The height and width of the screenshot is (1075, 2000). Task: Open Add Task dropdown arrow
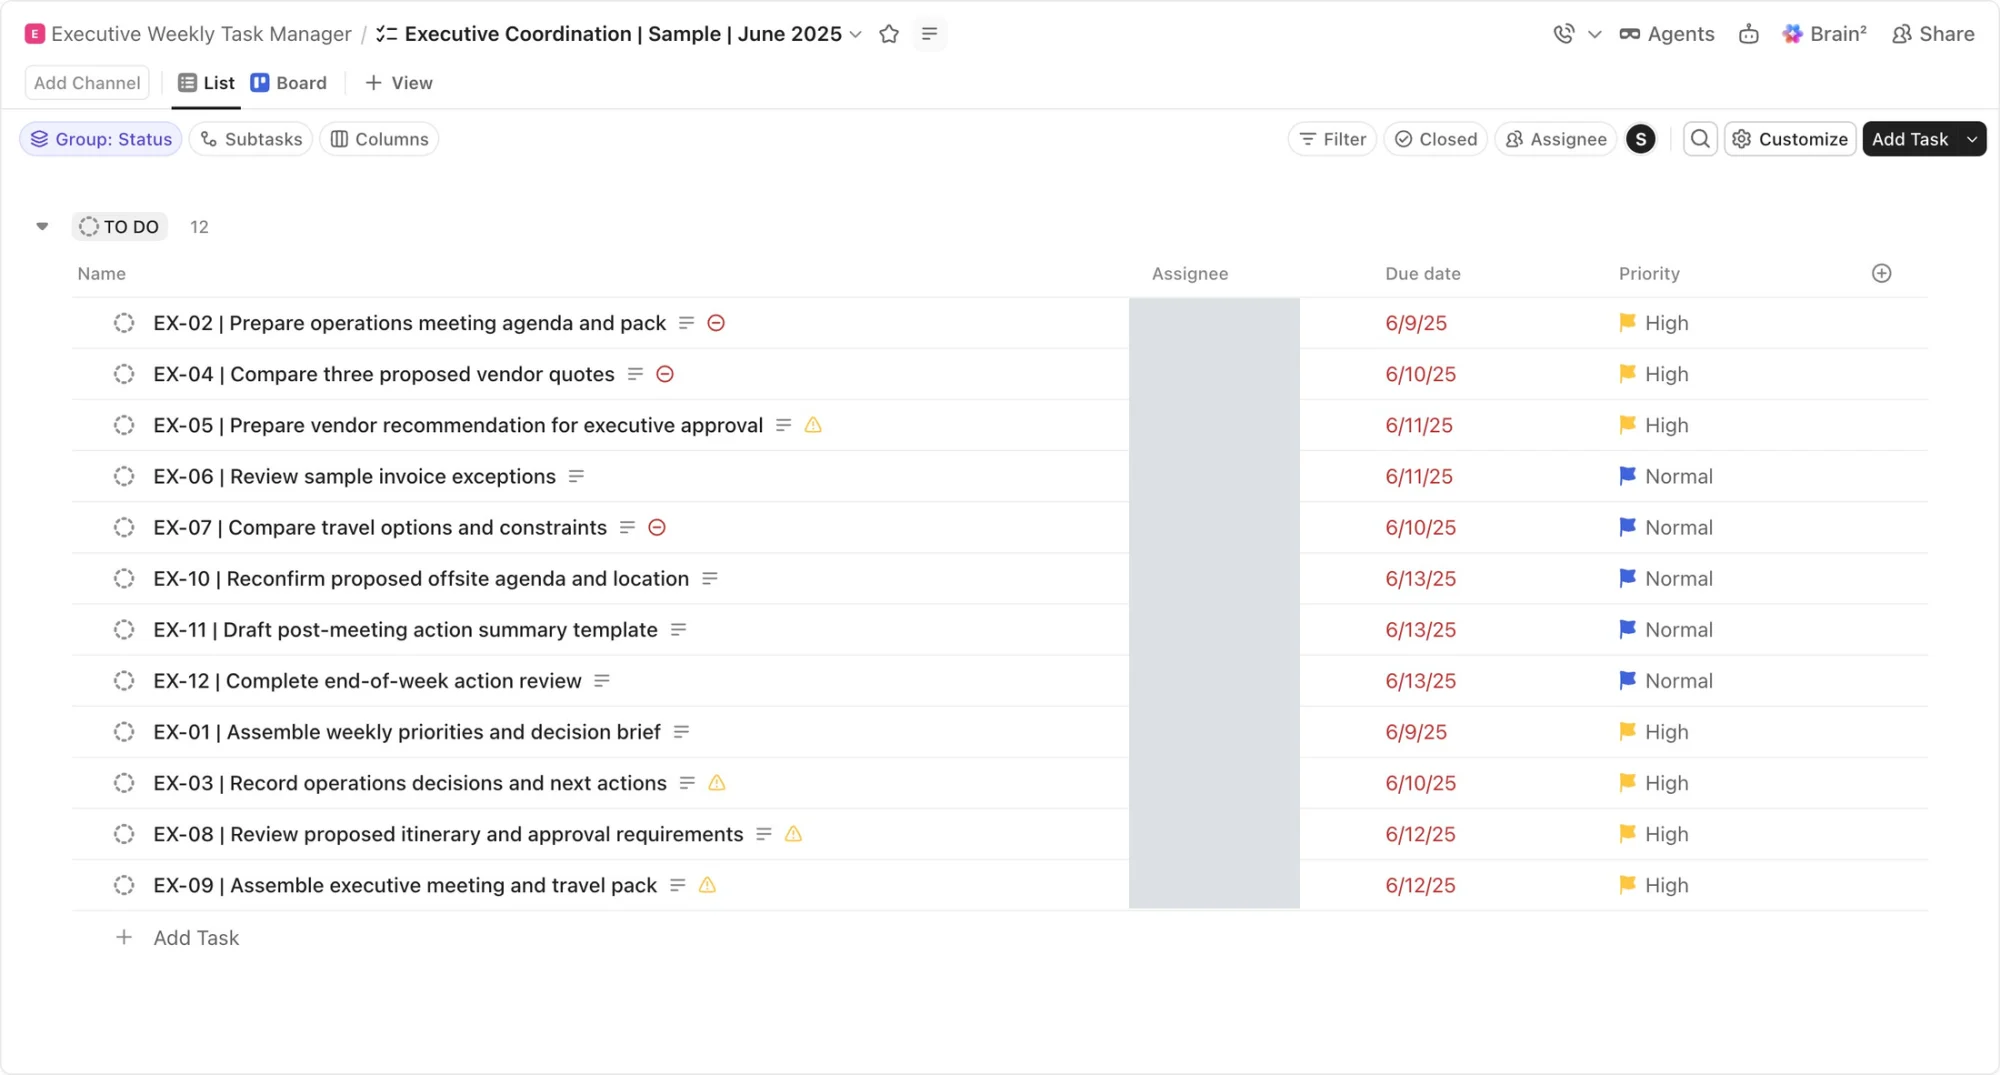coord(1972,139)
